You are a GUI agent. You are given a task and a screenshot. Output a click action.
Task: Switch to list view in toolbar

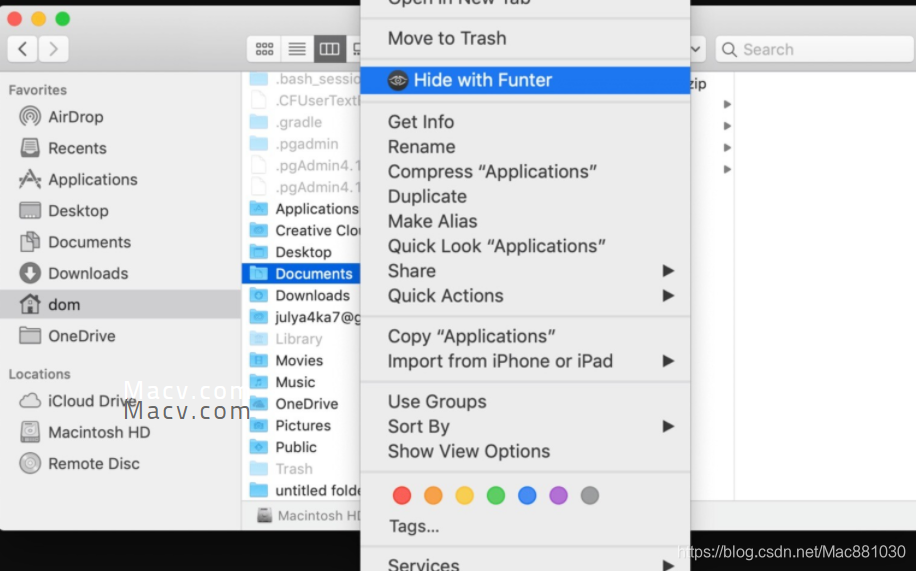coord(297,49)
